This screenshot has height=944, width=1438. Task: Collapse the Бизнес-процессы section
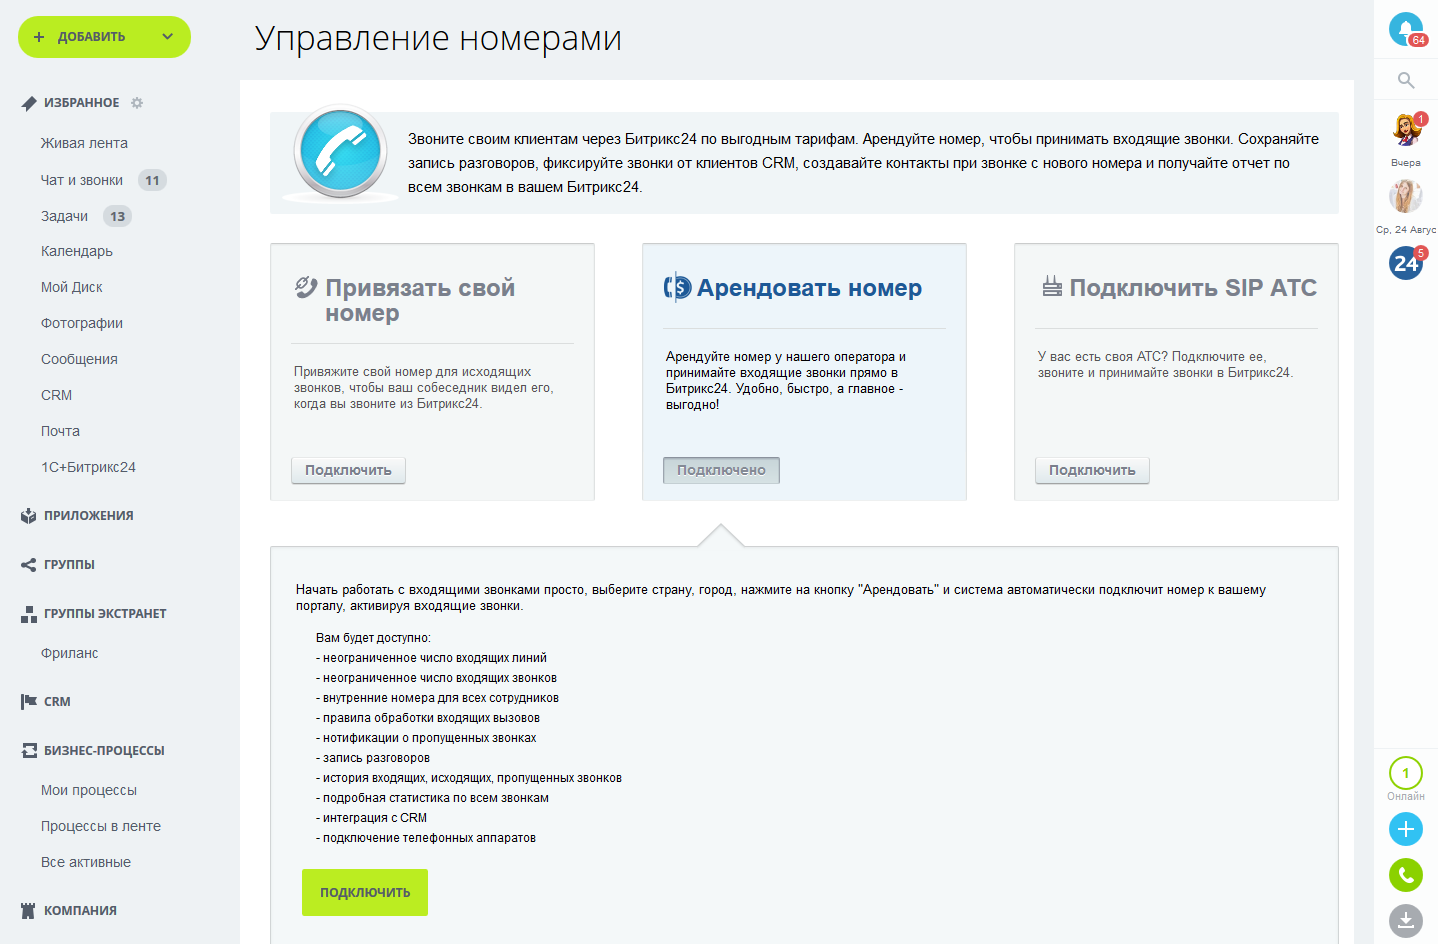pyautogui.click(x=104, y=751)
